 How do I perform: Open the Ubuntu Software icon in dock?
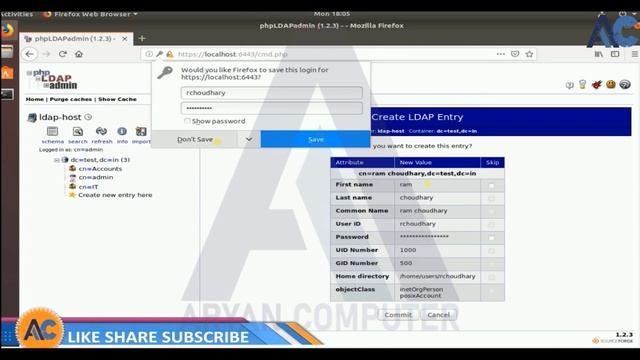tap(7, 73)
